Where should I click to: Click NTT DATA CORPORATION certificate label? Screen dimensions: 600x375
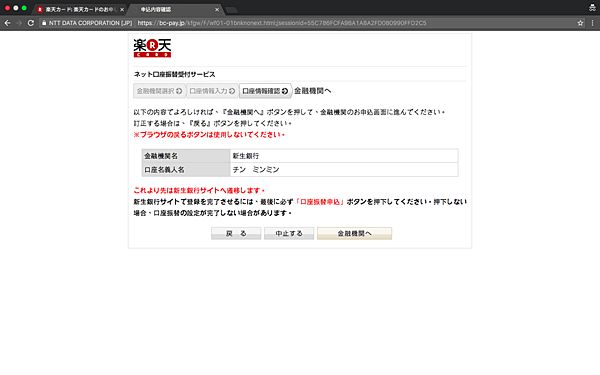pyautogui.click(x=90, y=23)
